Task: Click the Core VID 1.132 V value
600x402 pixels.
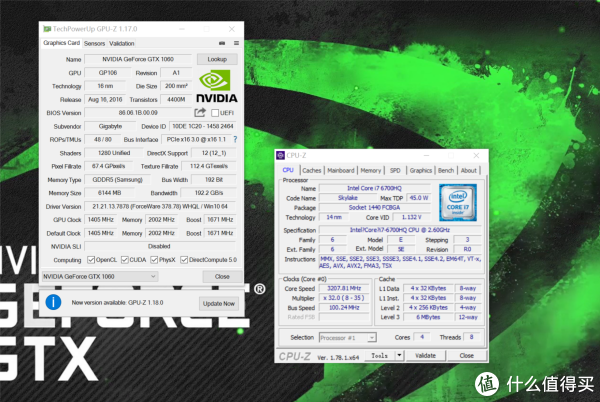Action: [x=411, y=217]
